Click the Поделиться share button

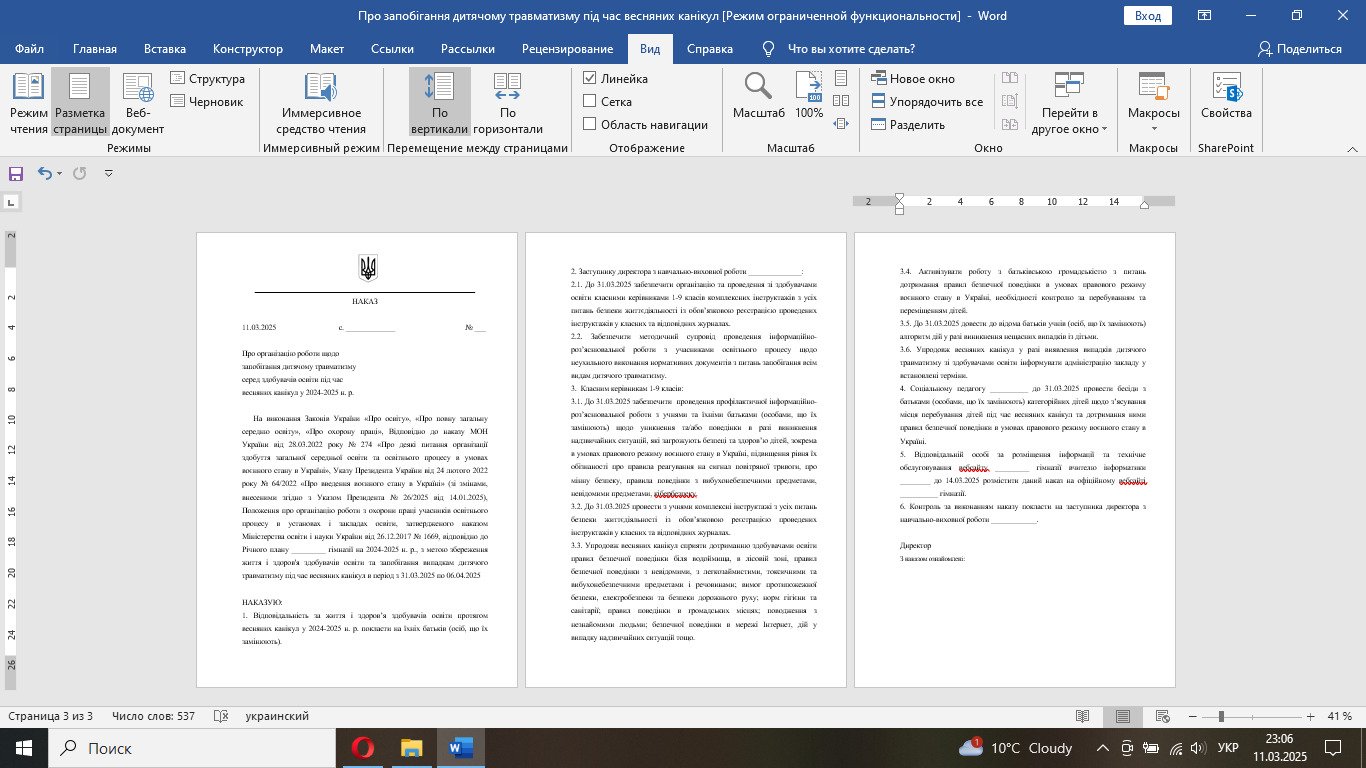point(1300,49)
